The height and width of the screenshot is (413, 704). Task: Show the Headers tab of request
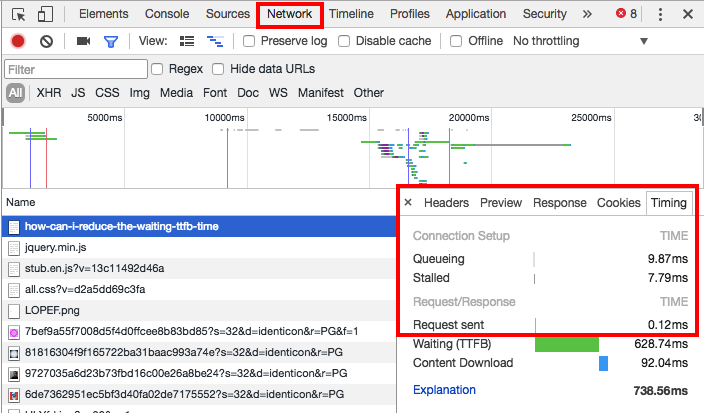[446, 203]
